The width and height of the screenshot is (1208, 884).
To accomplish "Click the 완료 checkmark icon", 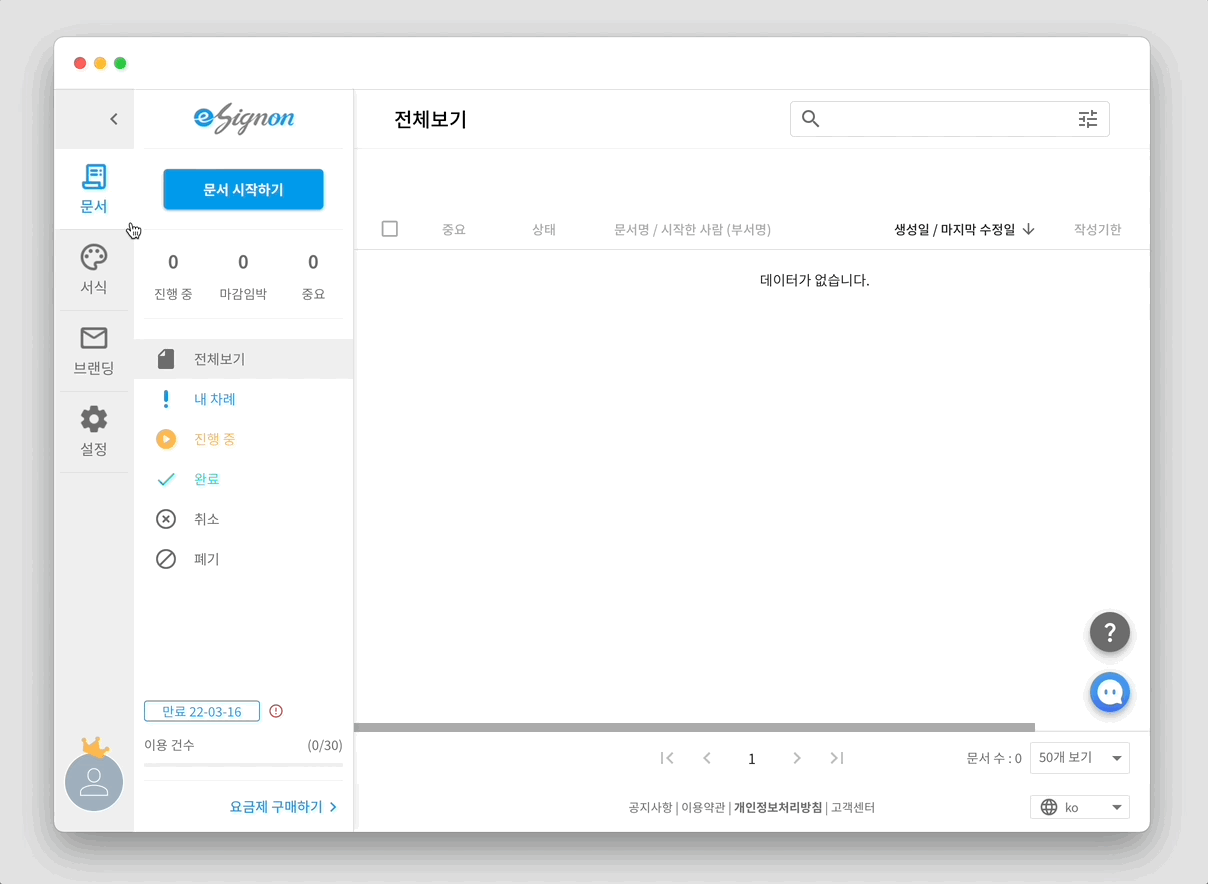I will 166,479.
